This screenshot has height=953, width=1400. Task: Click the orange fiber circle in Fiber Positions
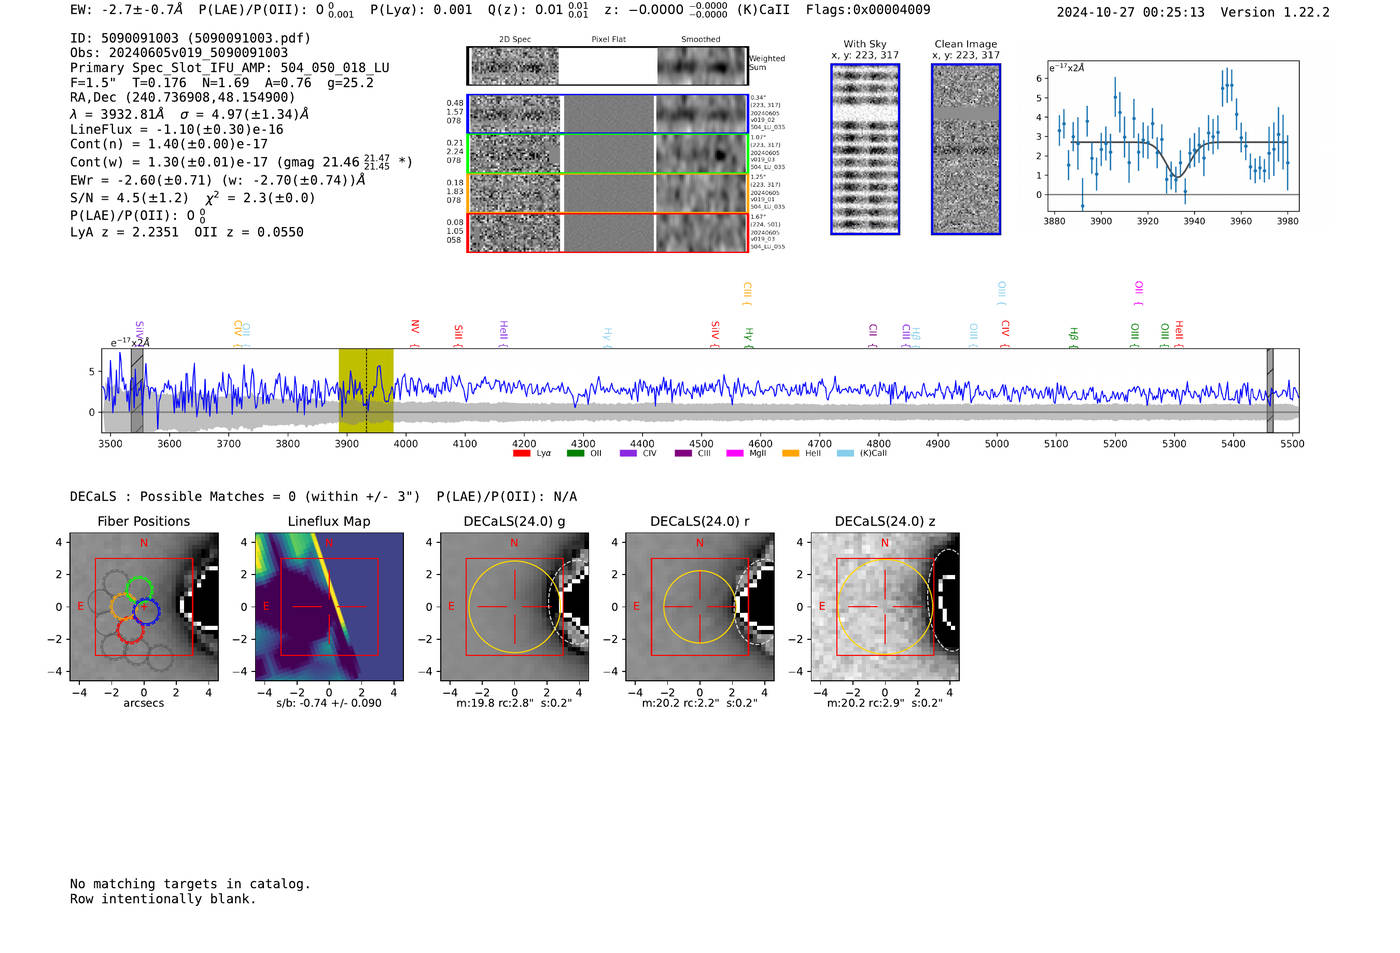pyautogui.click(x=124, y=605)
